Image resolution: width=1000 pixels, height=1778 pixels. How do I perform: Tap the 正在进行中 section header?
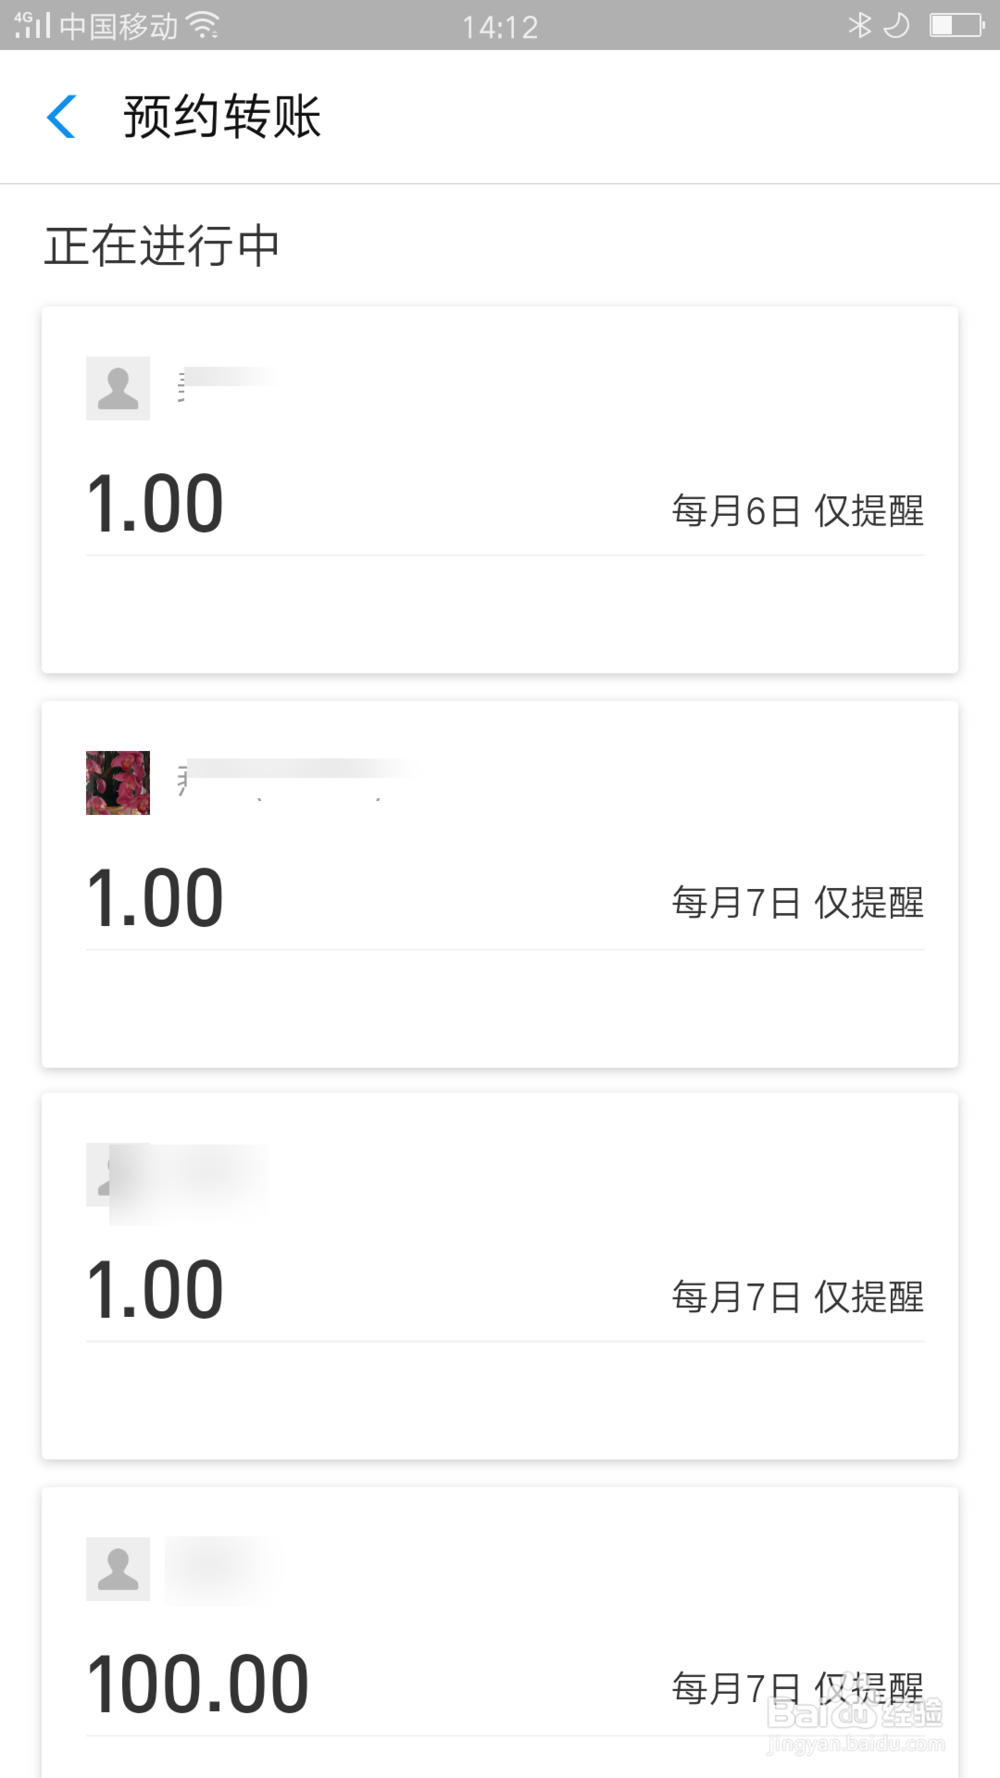(162, 246)
